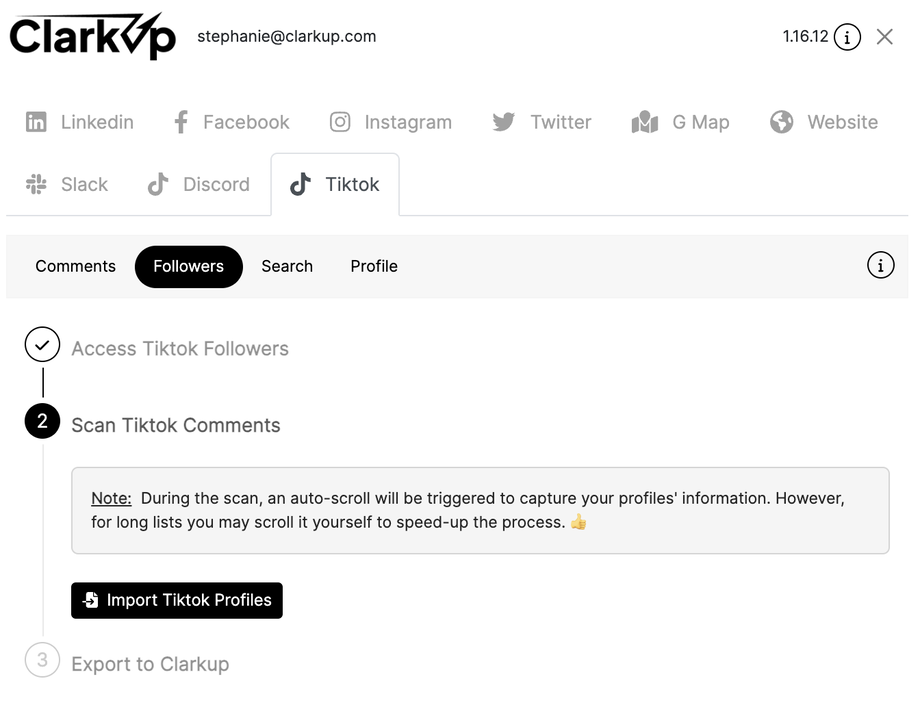Switch to the Search sub-tab
This screenshot has width=920, height=720.
point(287,266)
